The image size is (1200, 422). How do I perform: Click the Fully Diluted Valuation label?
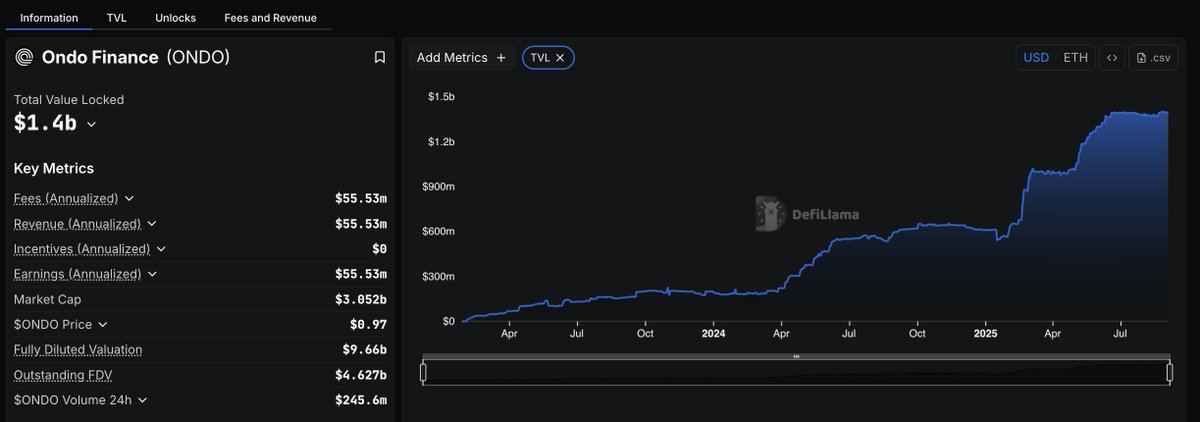click(x=78, y=350)
